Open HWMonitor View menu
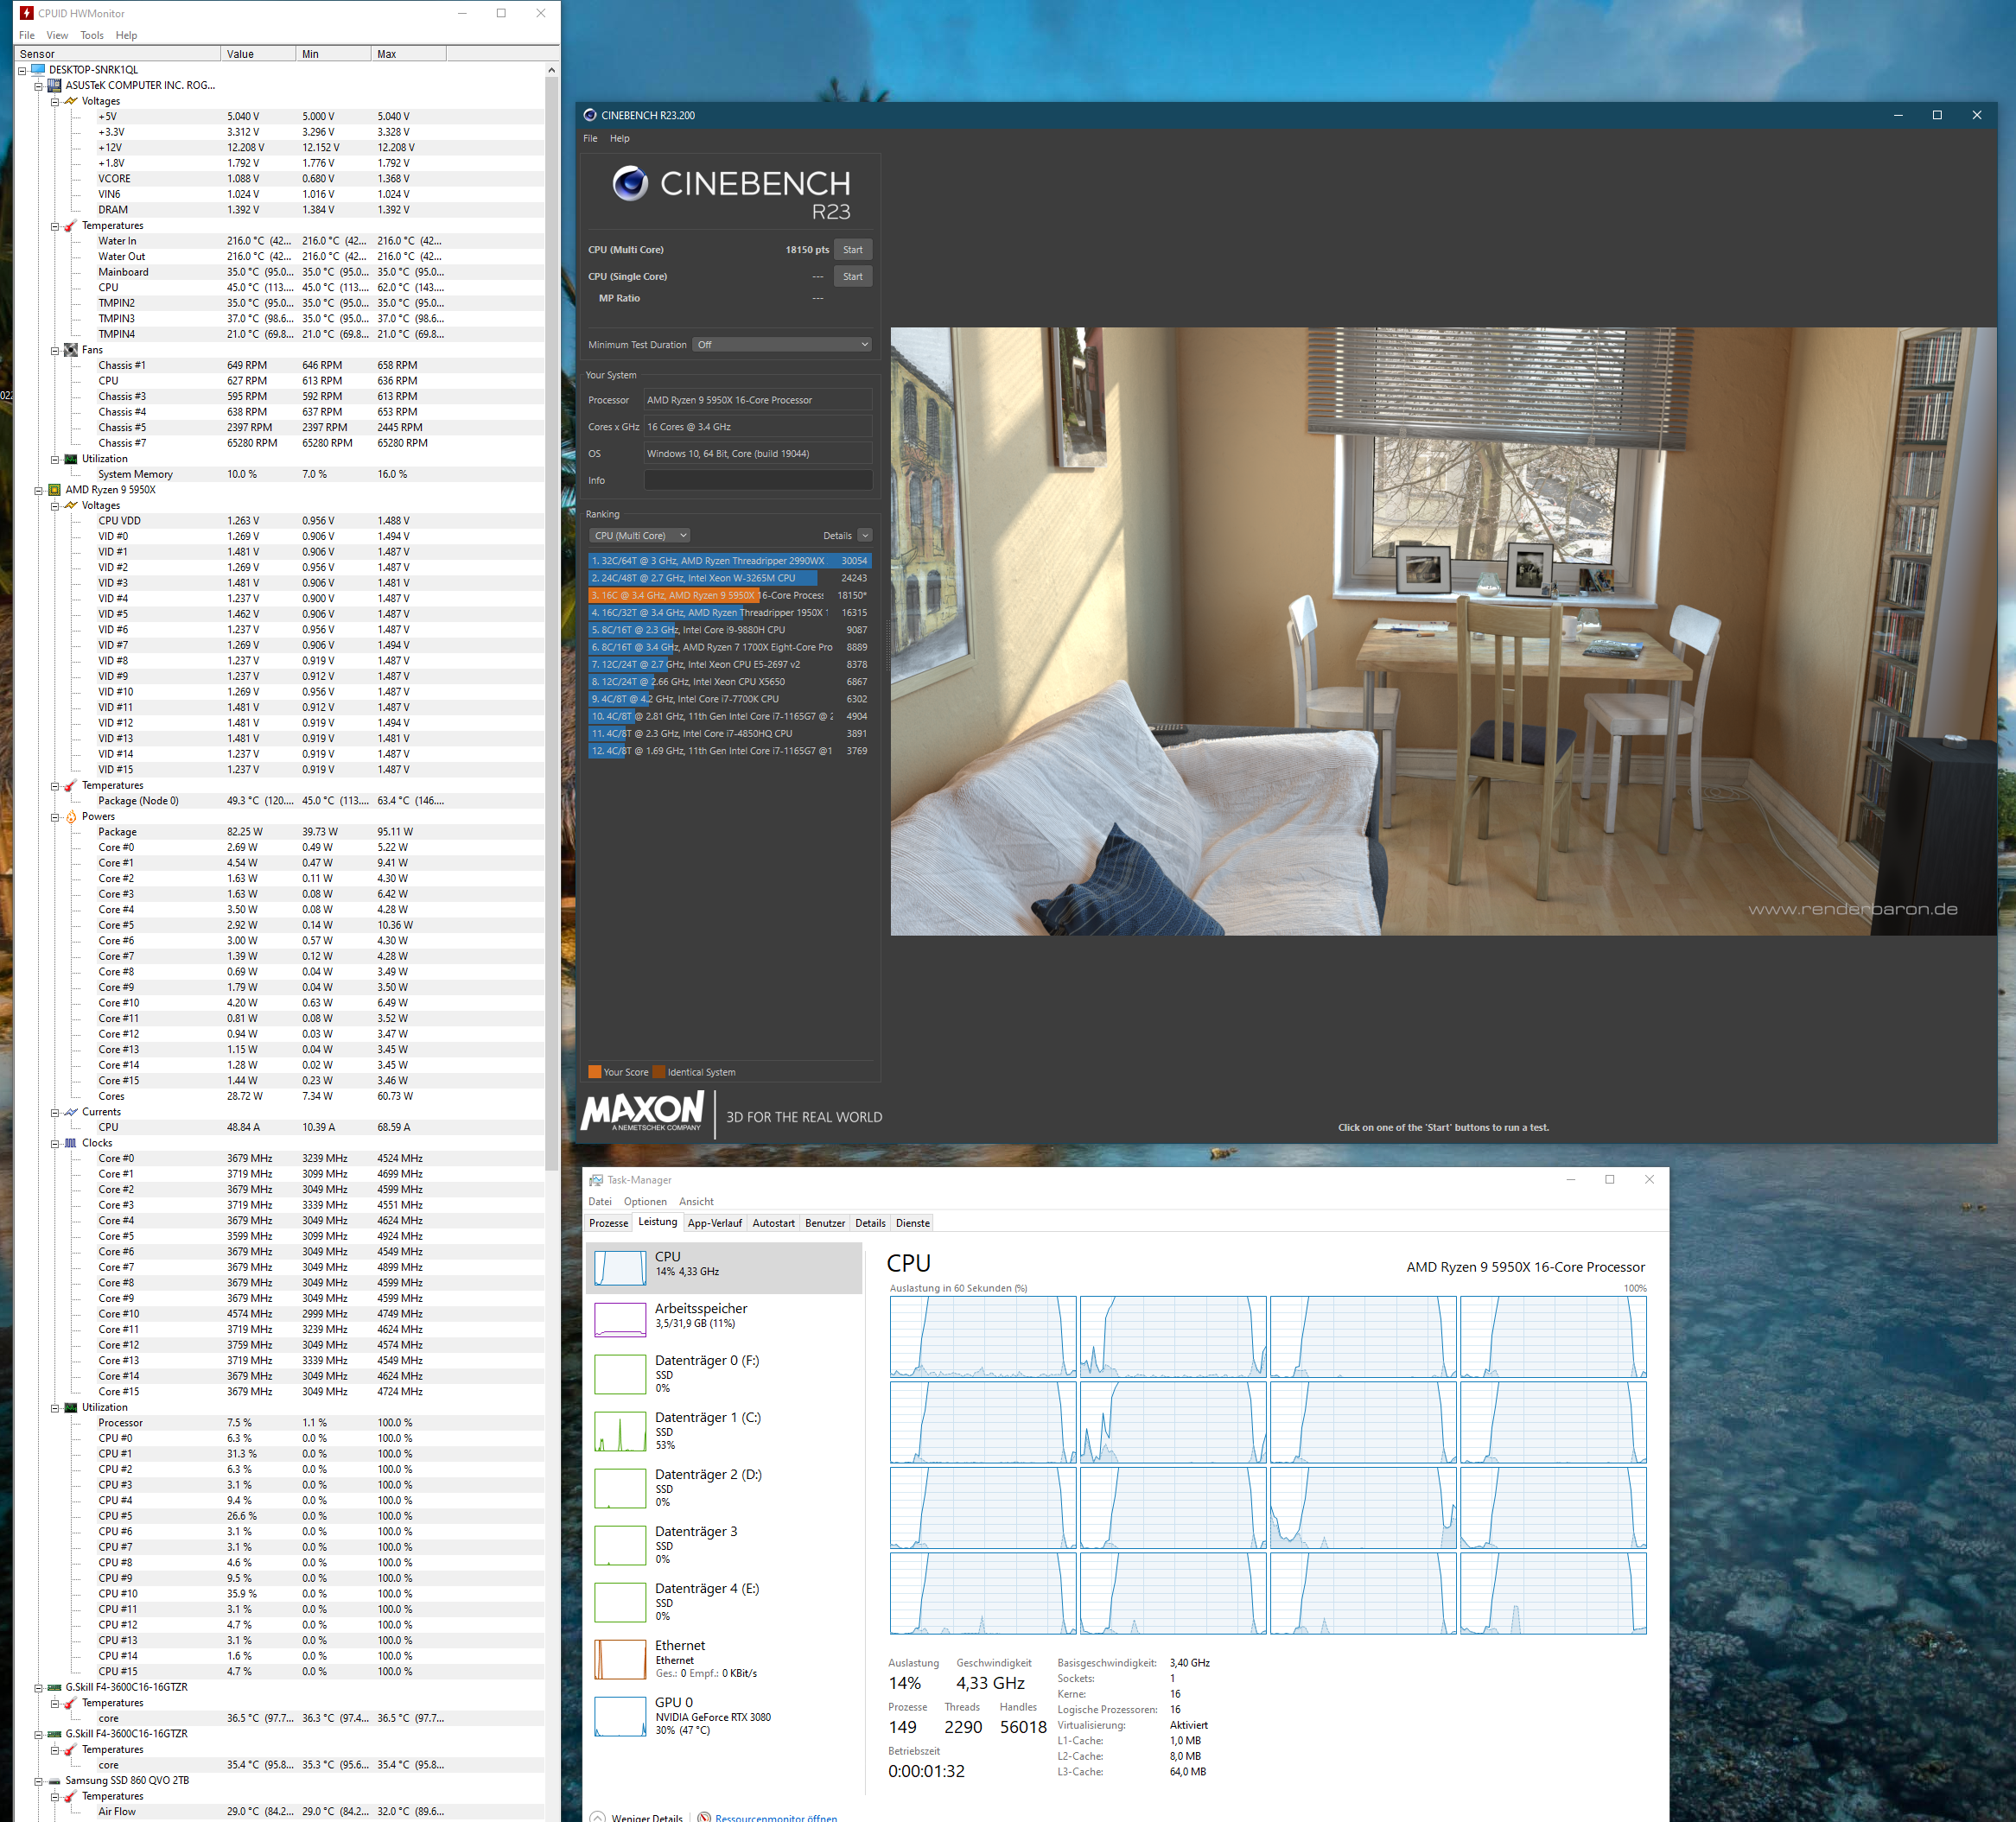 [57, 35]
